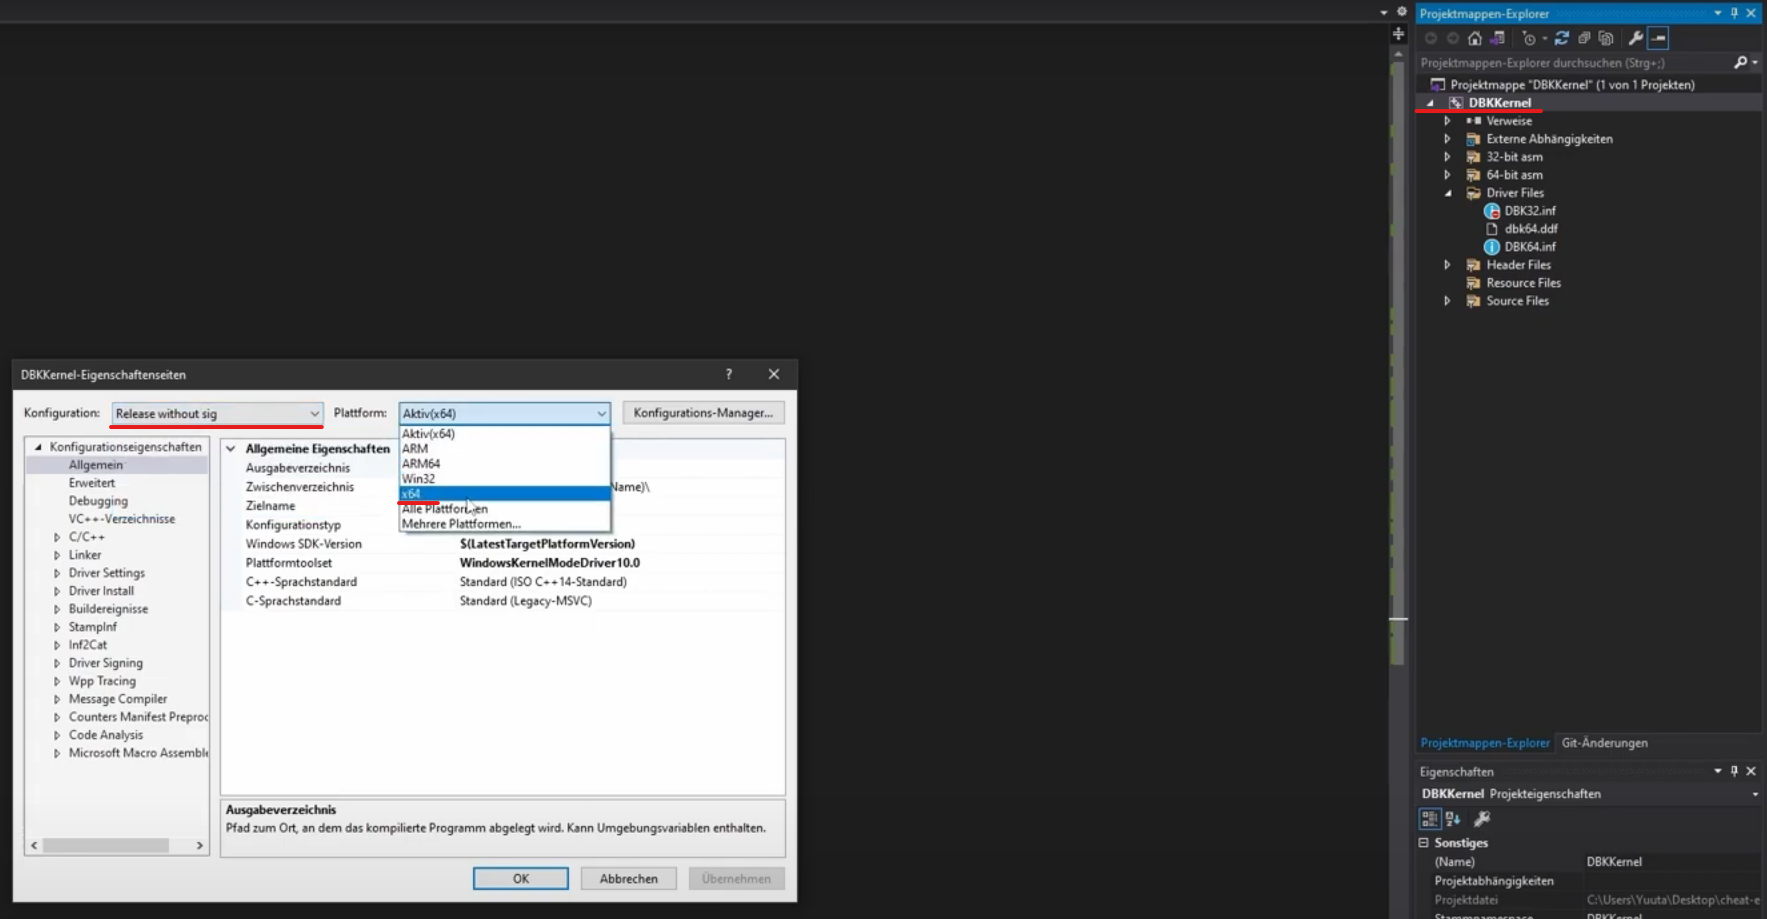Select the Debugging item in properties tree
Image resolution: width=1767 pixels, height=919 pixels.
[x=98, y=501]
